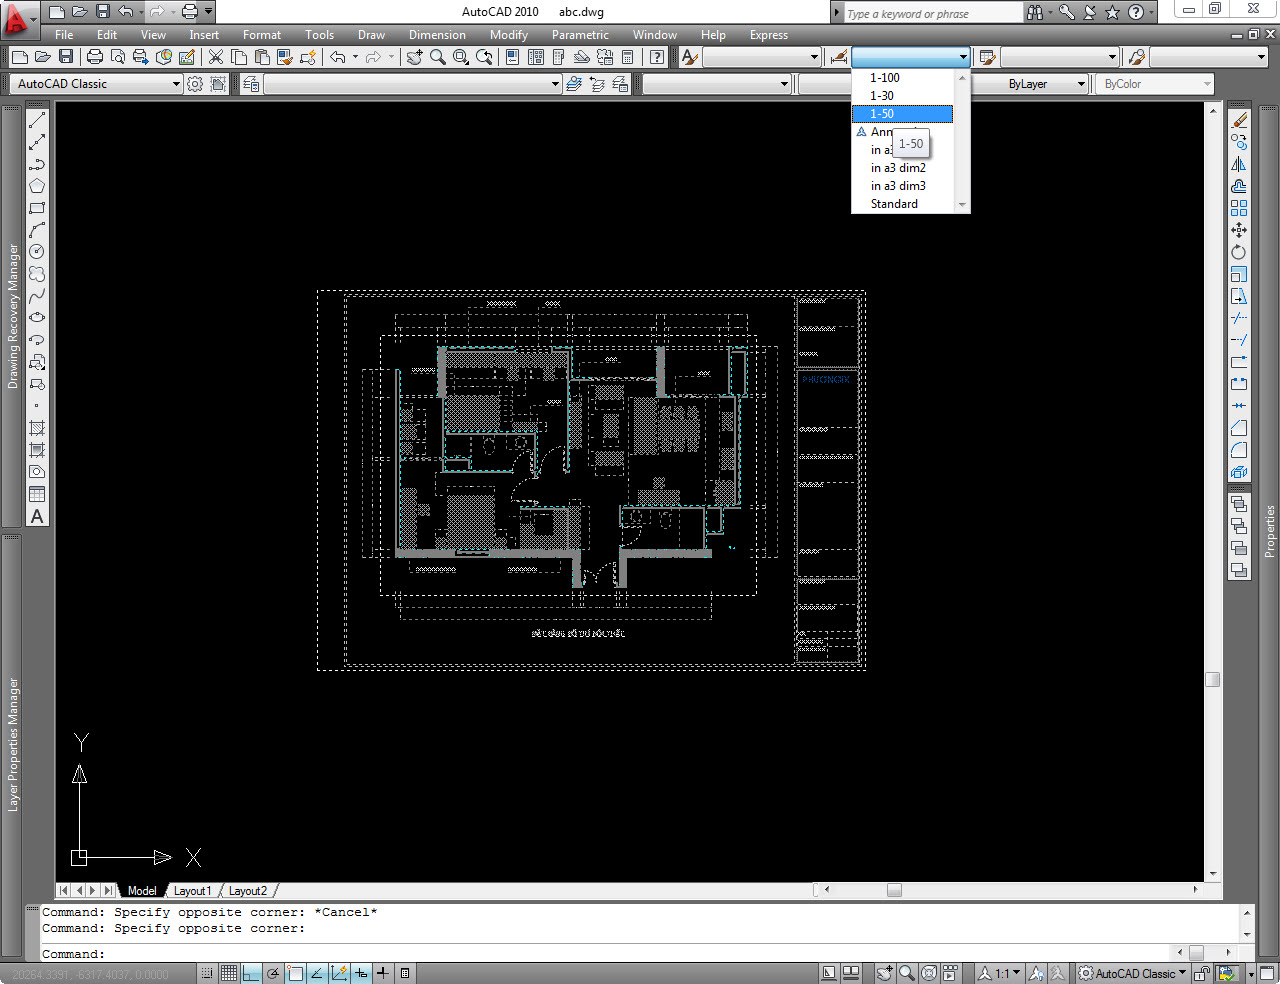This screenshot has height=984, width=1280.
Task: Toggle Lineweight display in status bar
Action: [383, 973]
